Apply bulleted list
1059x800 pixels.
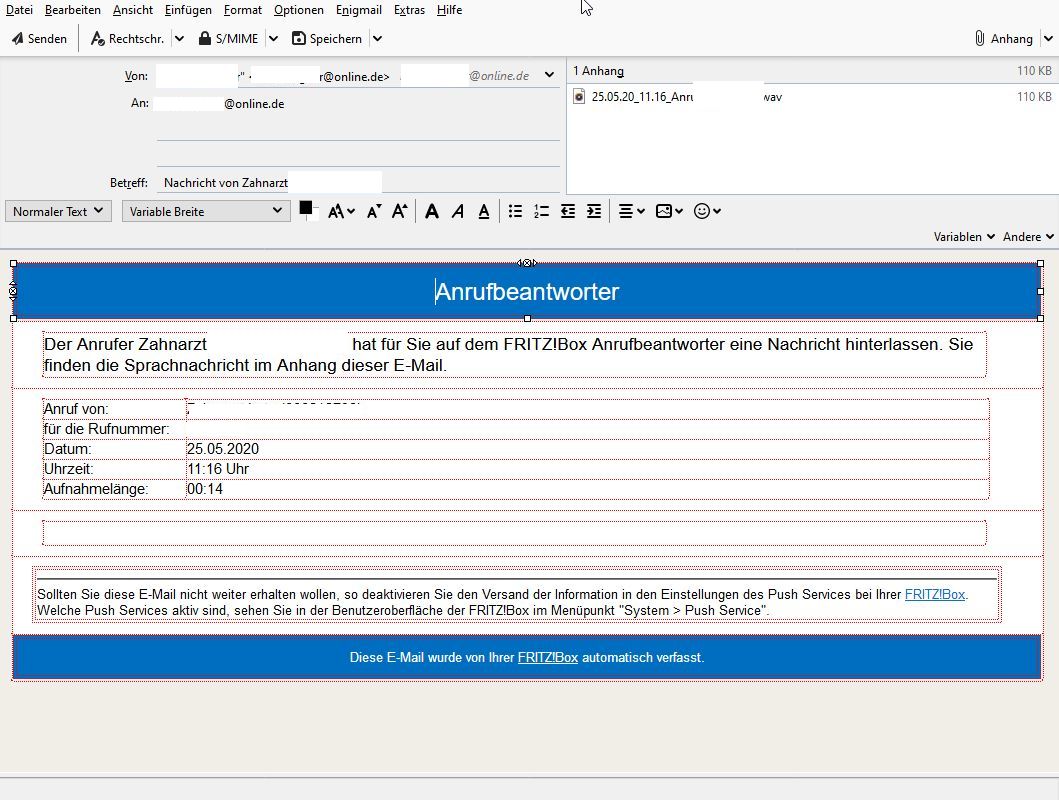[515, 211]
